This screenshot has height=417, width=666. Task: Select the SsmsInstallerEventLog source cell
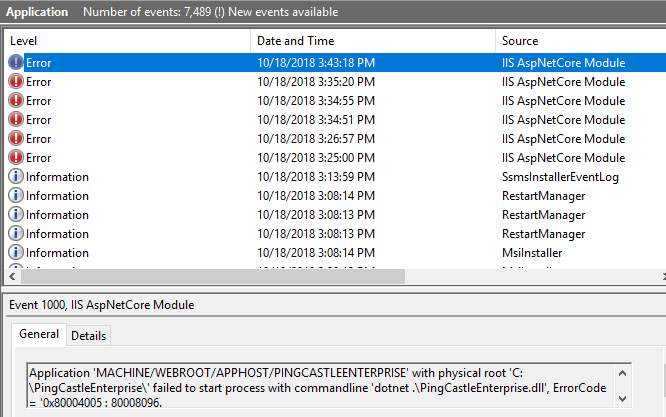tap(560, 177)
